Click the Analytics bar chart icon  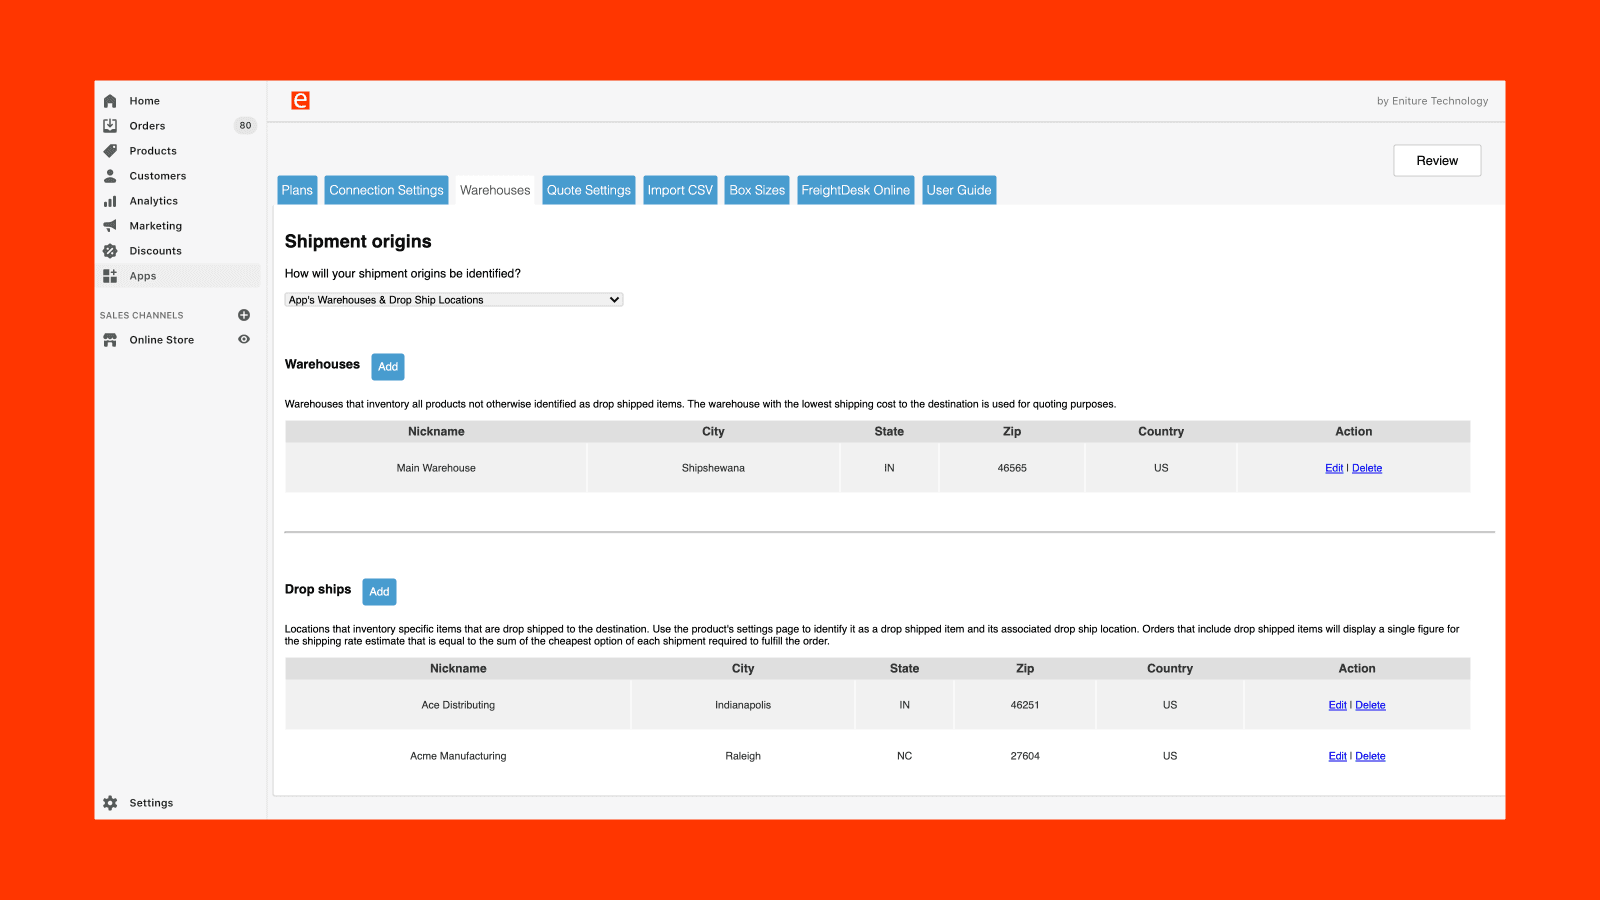pyautogui.click(x=110, y=201)
